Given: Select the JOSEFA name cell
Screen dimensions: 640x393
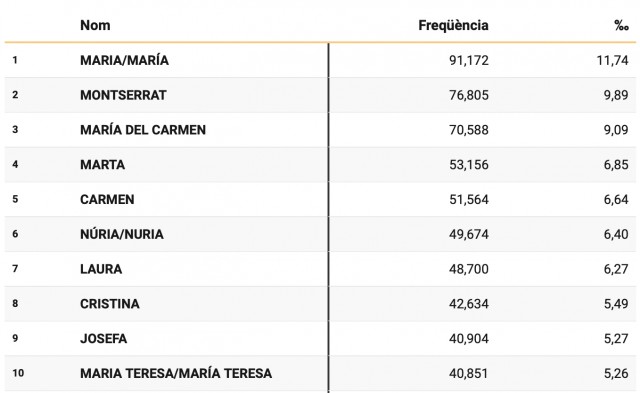Looking at the screenshot, I should tap(103, 338).
